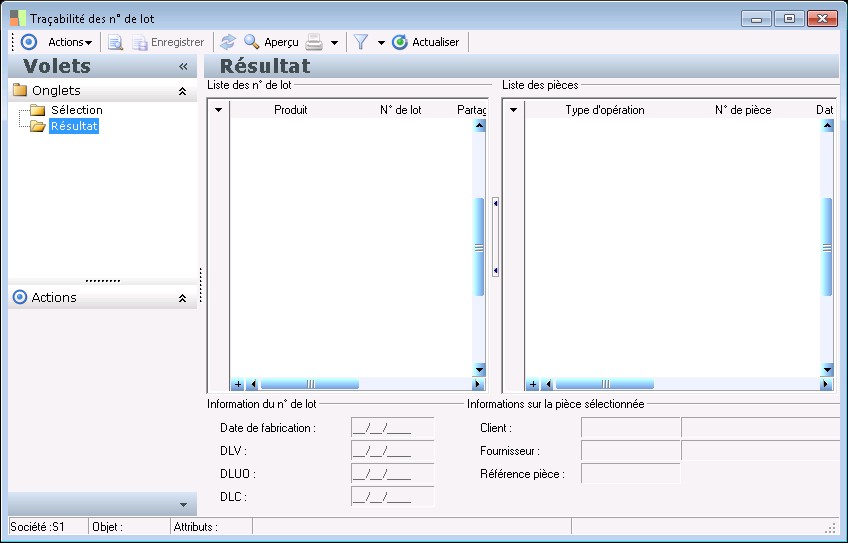Click pieces list vertical scrollbar thumb

826,247
